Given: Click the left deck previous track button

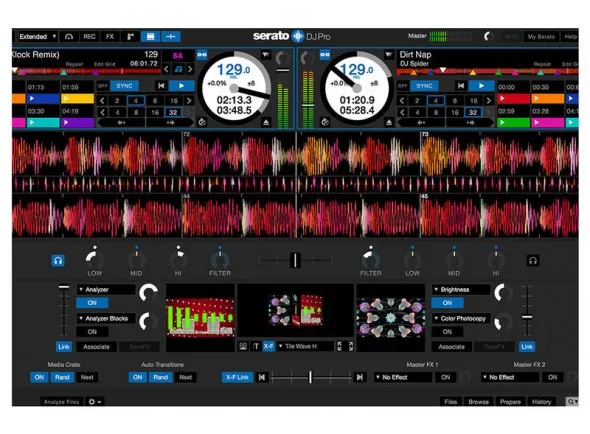Looking at the screenshot, I should pyautogui.click(x=161, y=86).
